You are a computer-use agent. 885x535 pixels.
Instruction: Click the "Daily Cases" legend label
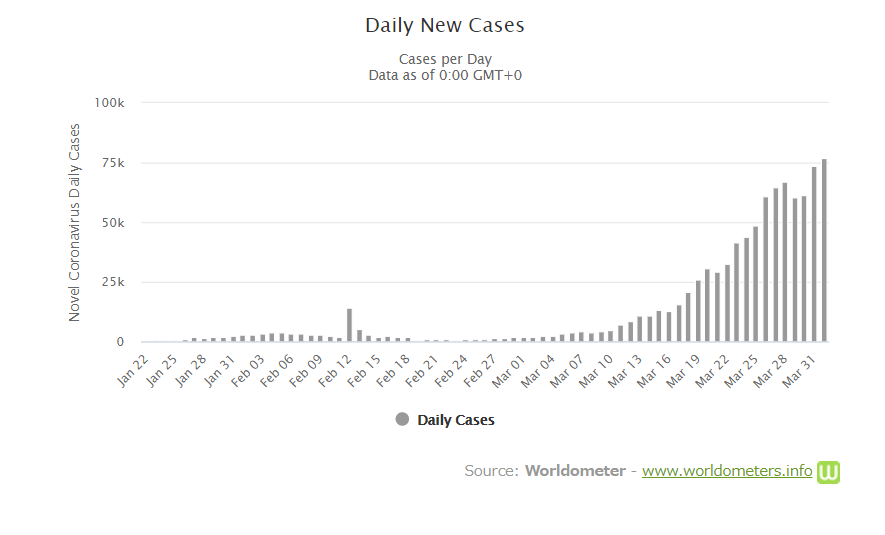coord(455,420)
